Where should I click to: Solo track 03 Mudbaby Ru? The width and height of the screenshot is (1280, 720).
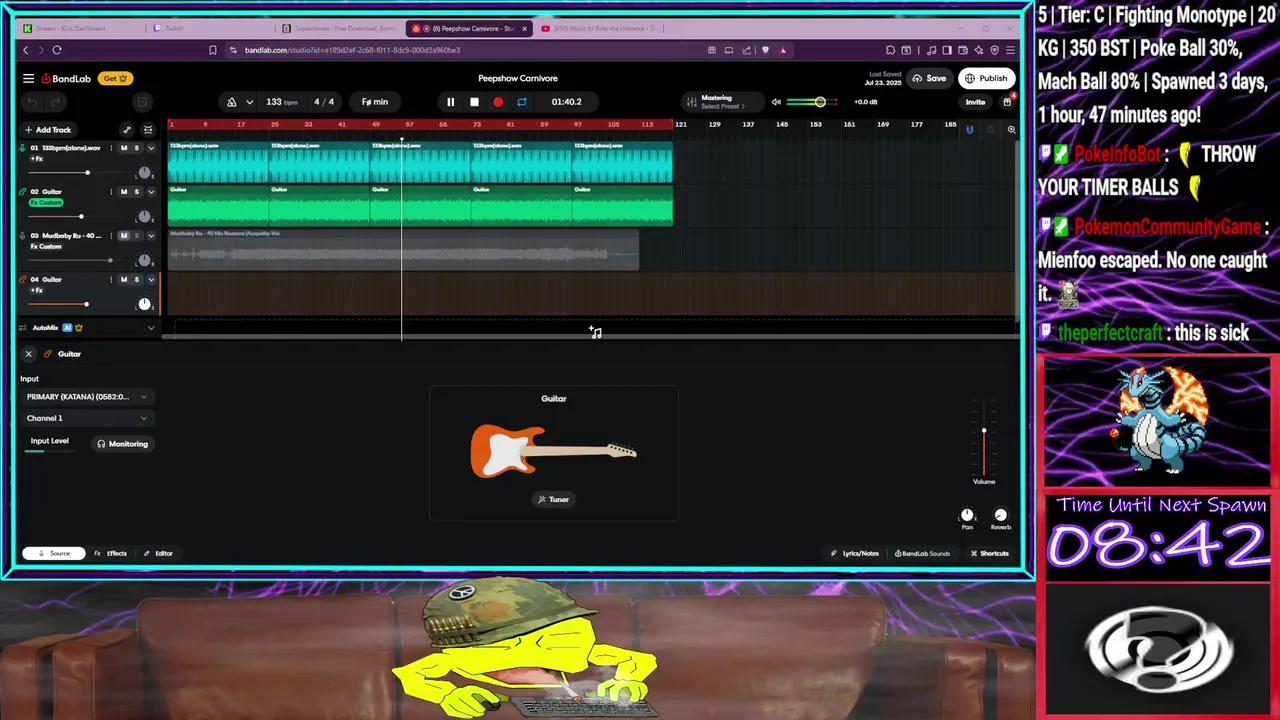pyautogui.click(x=137, y=236)
